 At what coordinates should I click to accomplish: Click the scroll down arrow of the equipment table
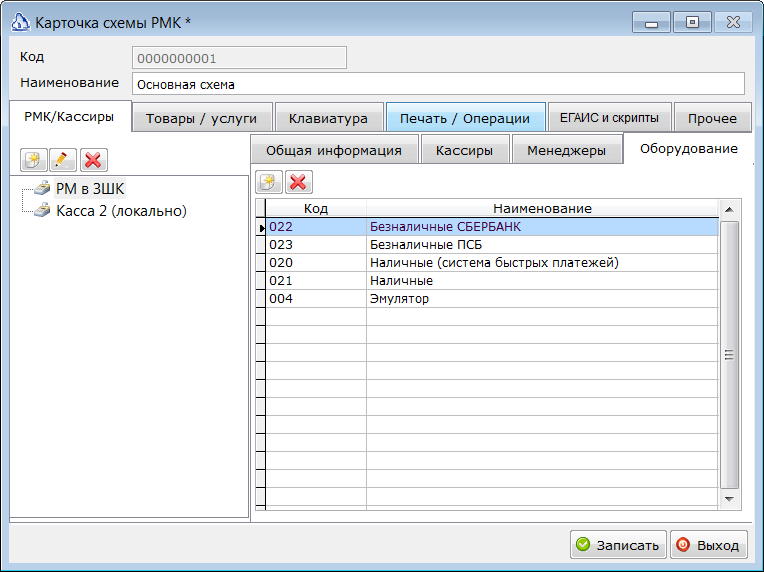tap(729, 499)
